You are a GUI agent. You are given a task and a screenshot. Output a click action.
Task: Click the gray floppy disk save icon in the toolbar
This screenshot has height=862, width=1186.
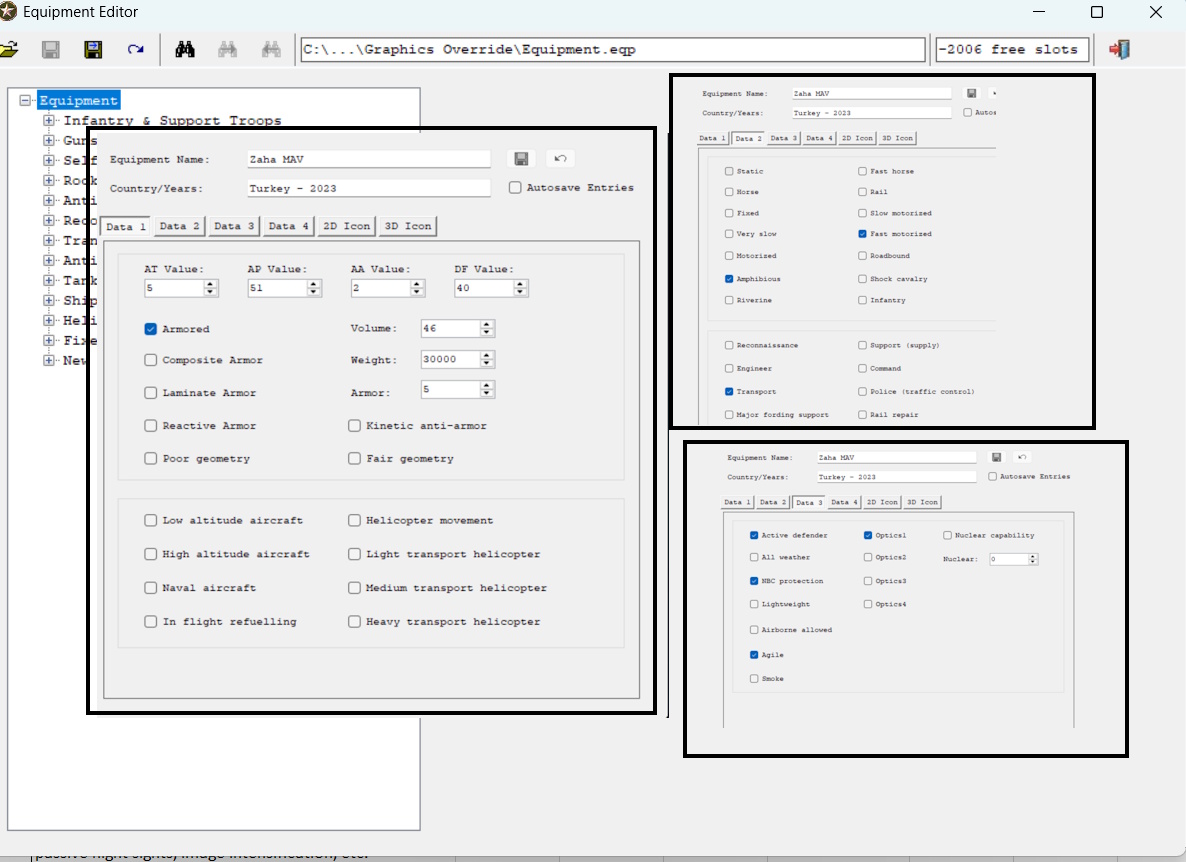pos(51,50)
